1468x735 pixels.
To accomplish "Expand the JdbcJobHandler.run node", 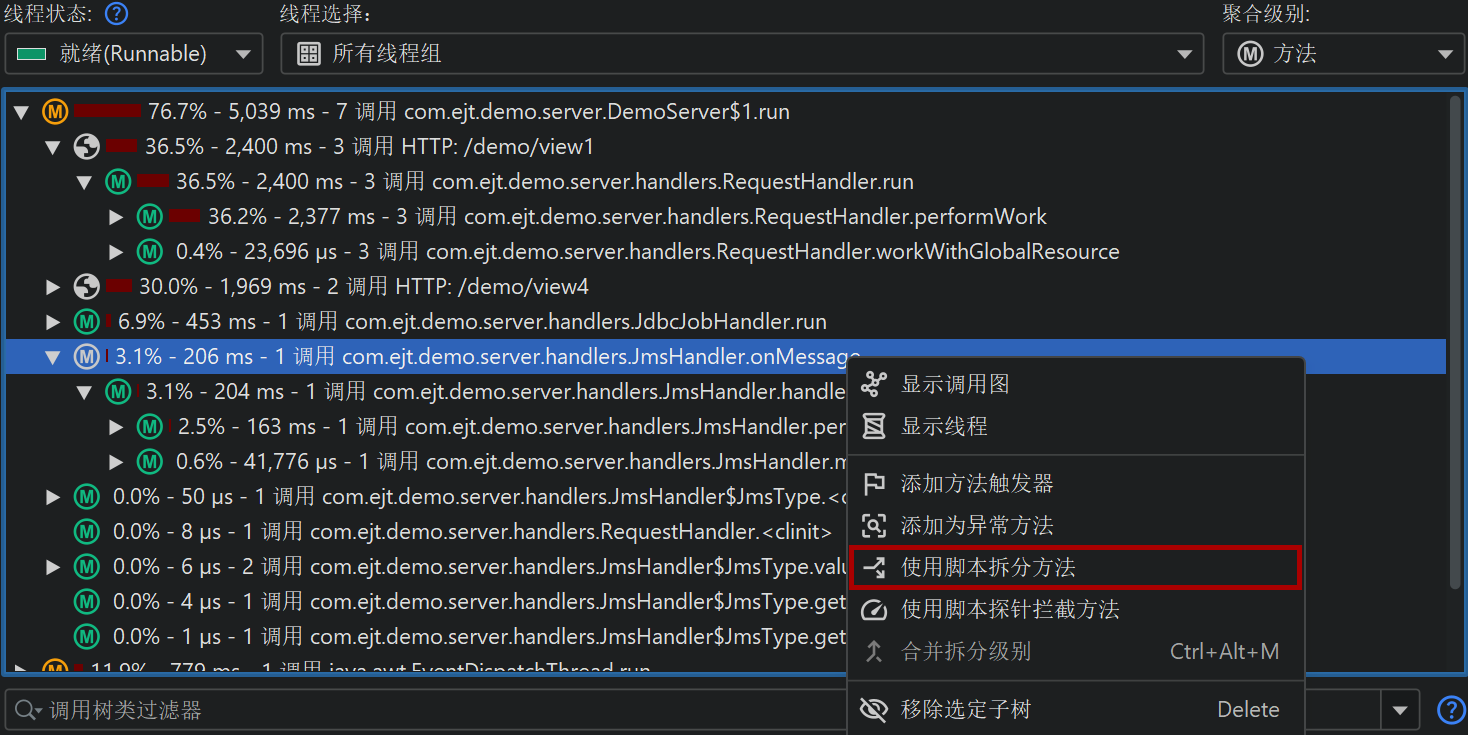I will (x=53, y=322).
